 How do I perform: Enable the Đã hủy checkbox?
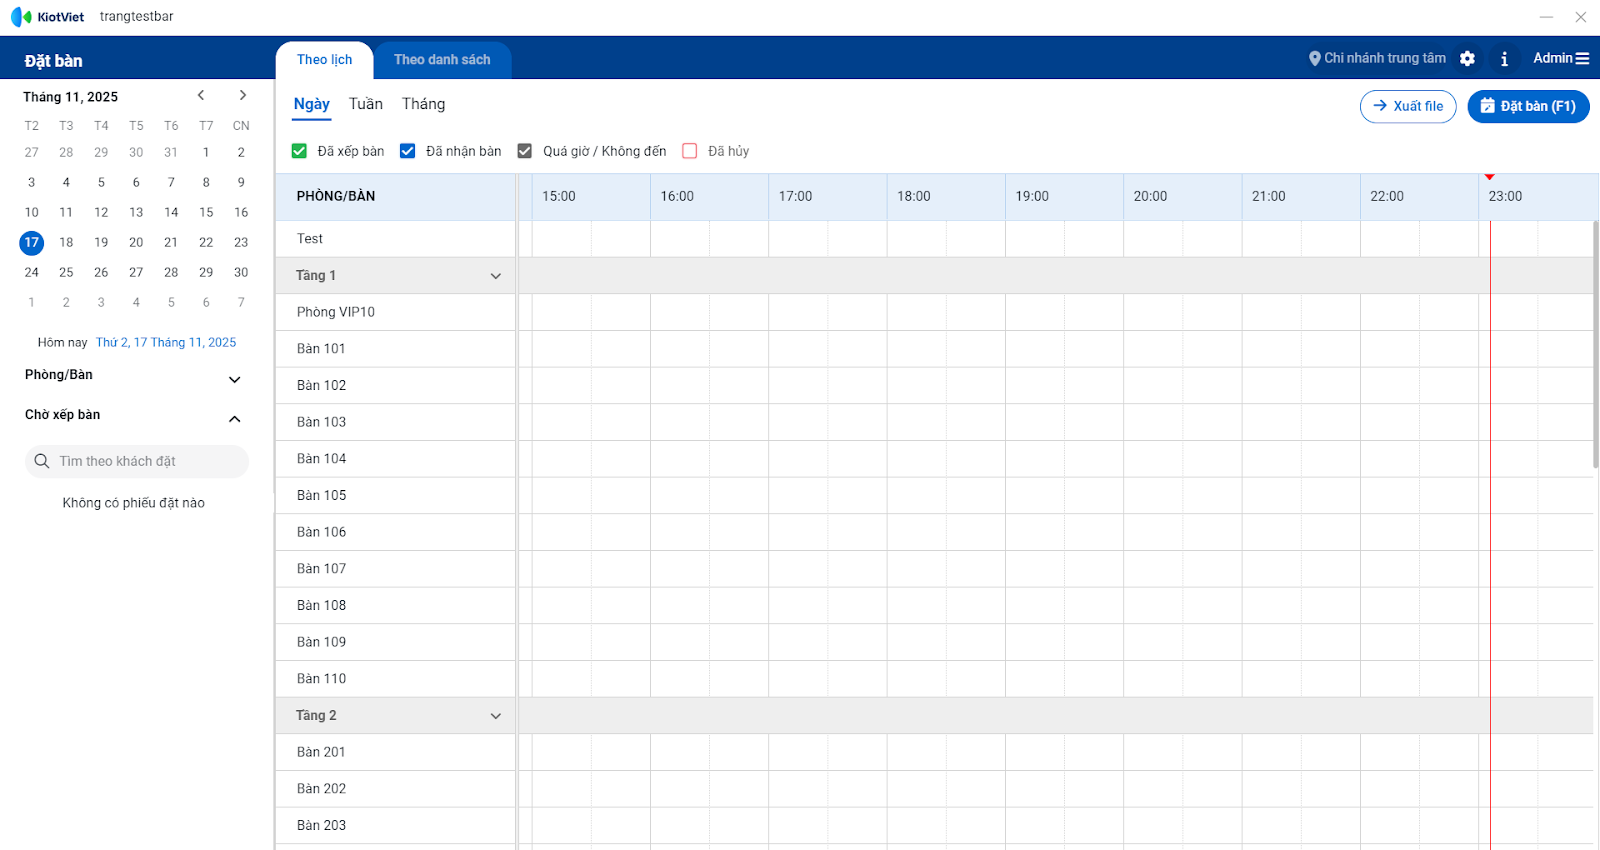tap(689, 151)
